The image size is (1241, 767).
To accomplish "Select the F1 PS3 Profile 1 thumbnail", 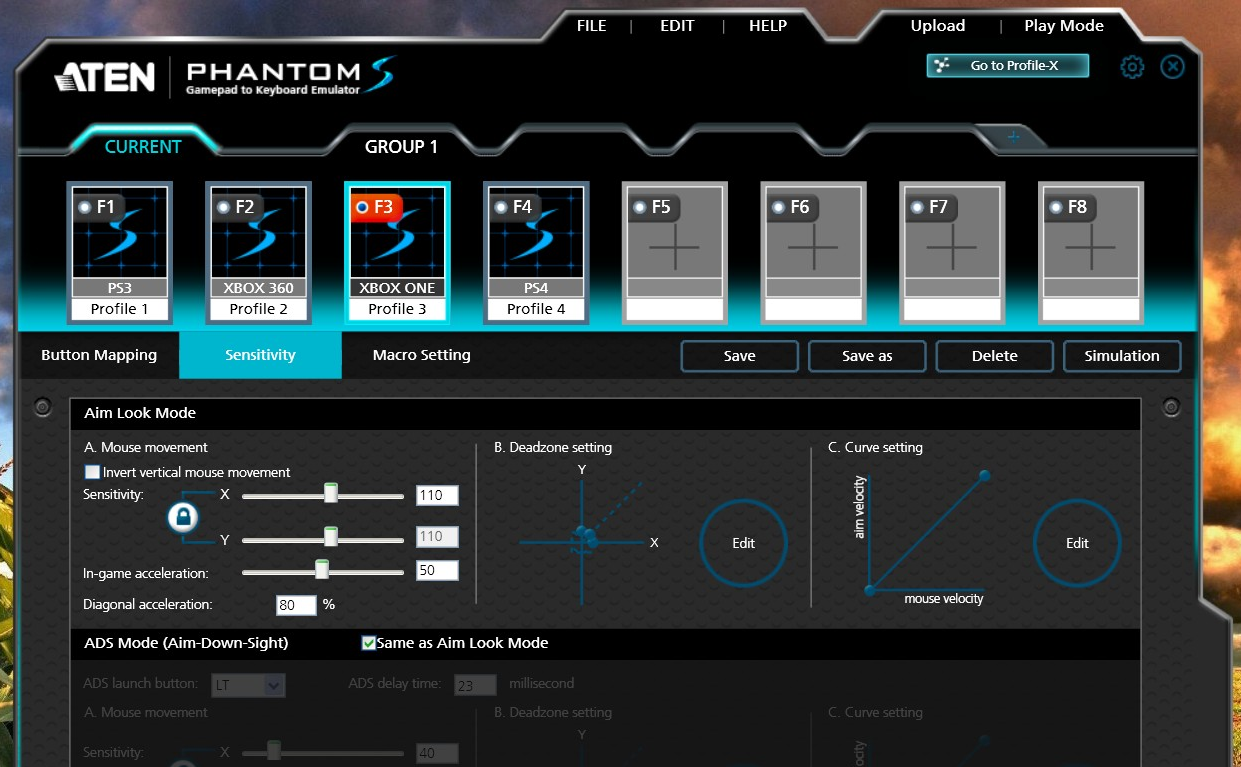I will coord(120,252).
